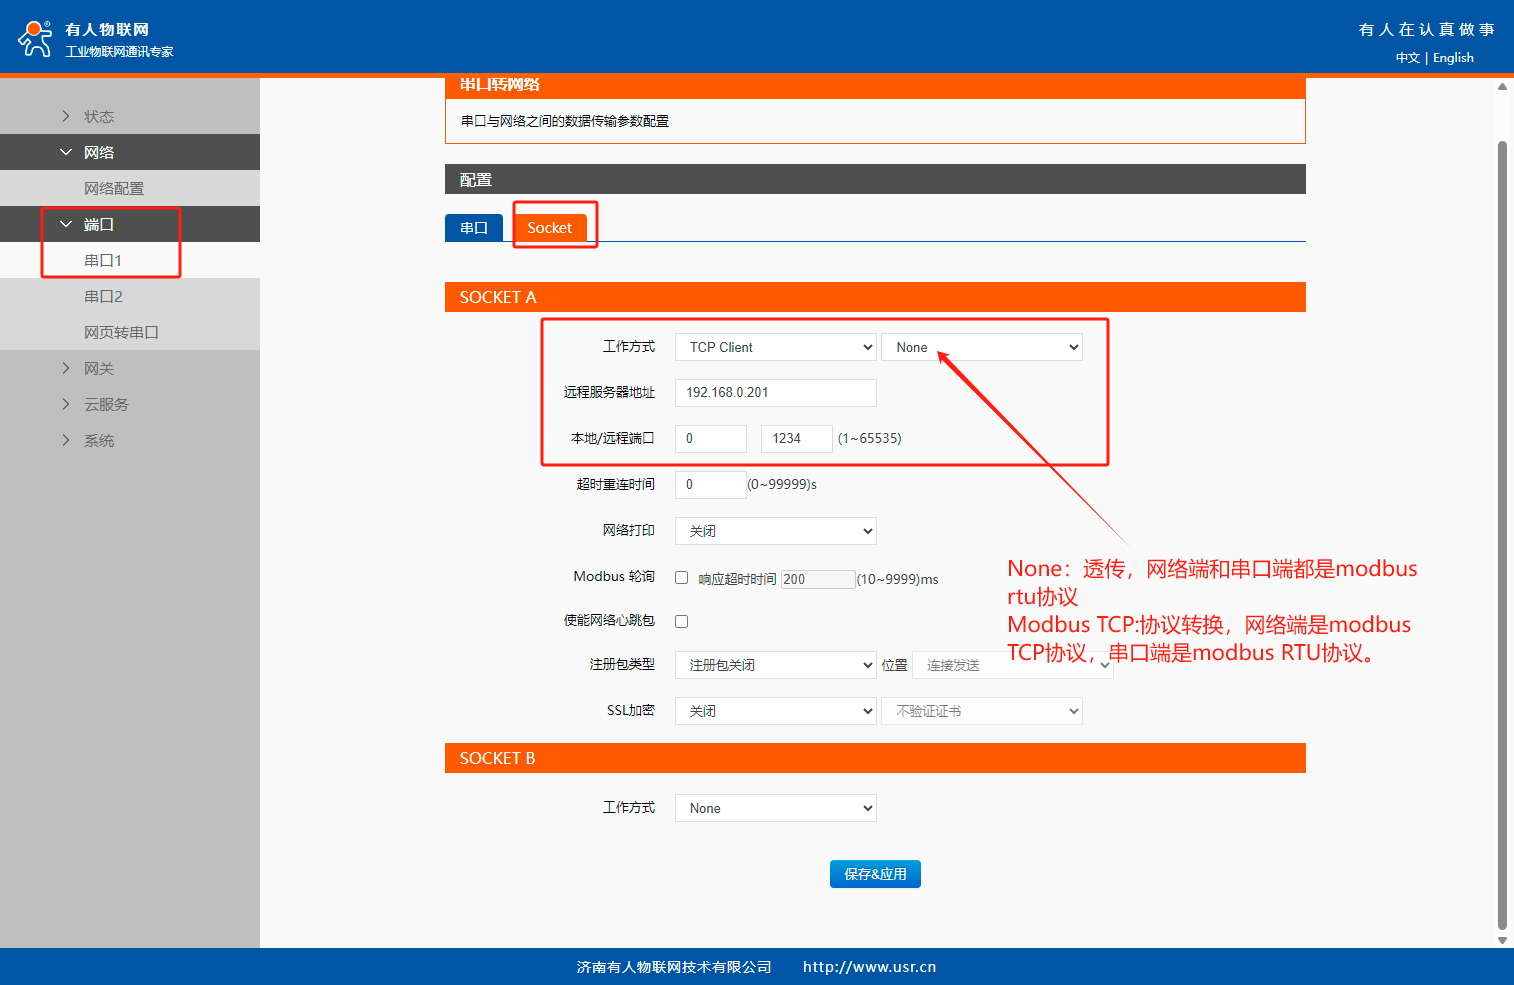Toggle the 使能网络心跳包 checkbox

(x=681, y=621)
